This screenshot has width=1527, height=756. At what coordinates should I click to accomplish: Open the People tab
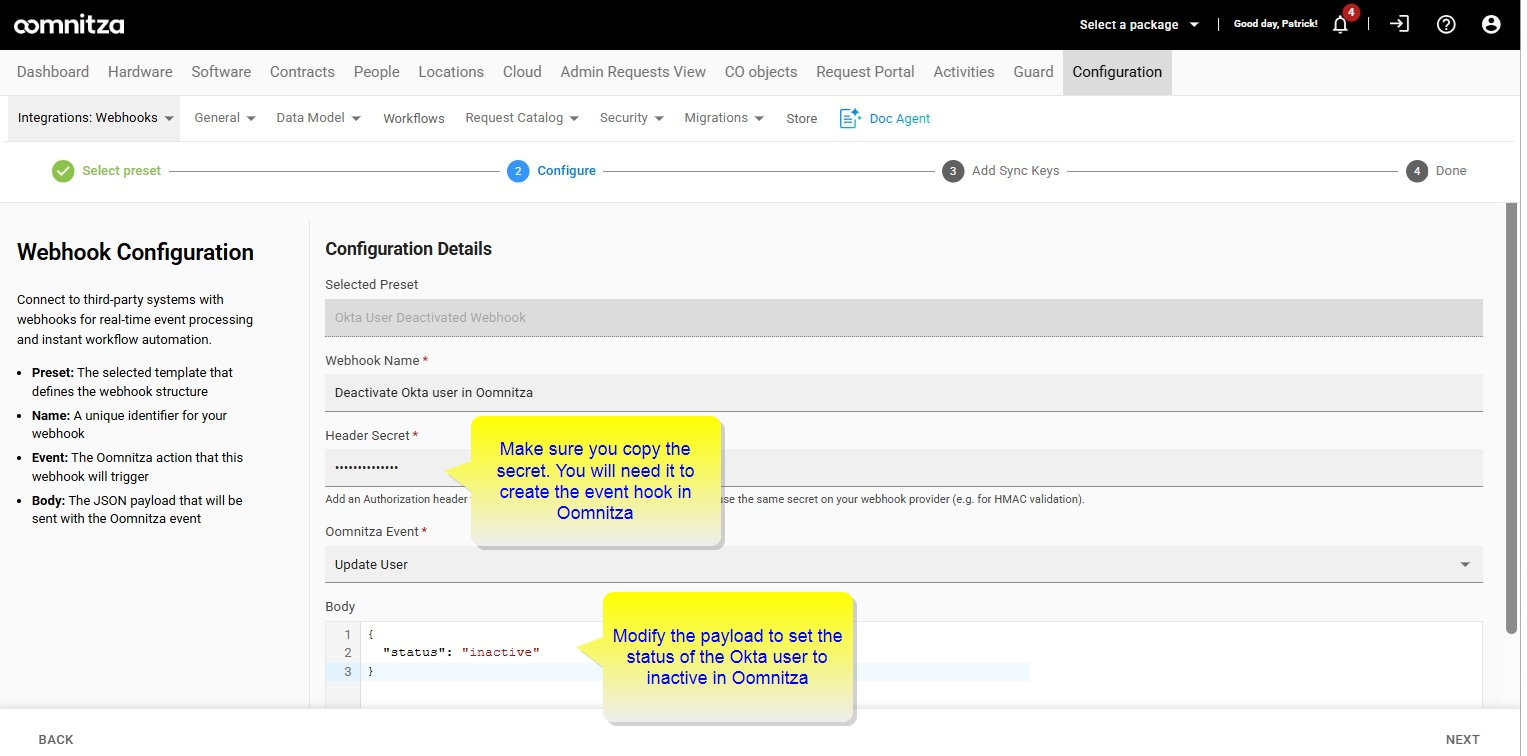(376, 72)
